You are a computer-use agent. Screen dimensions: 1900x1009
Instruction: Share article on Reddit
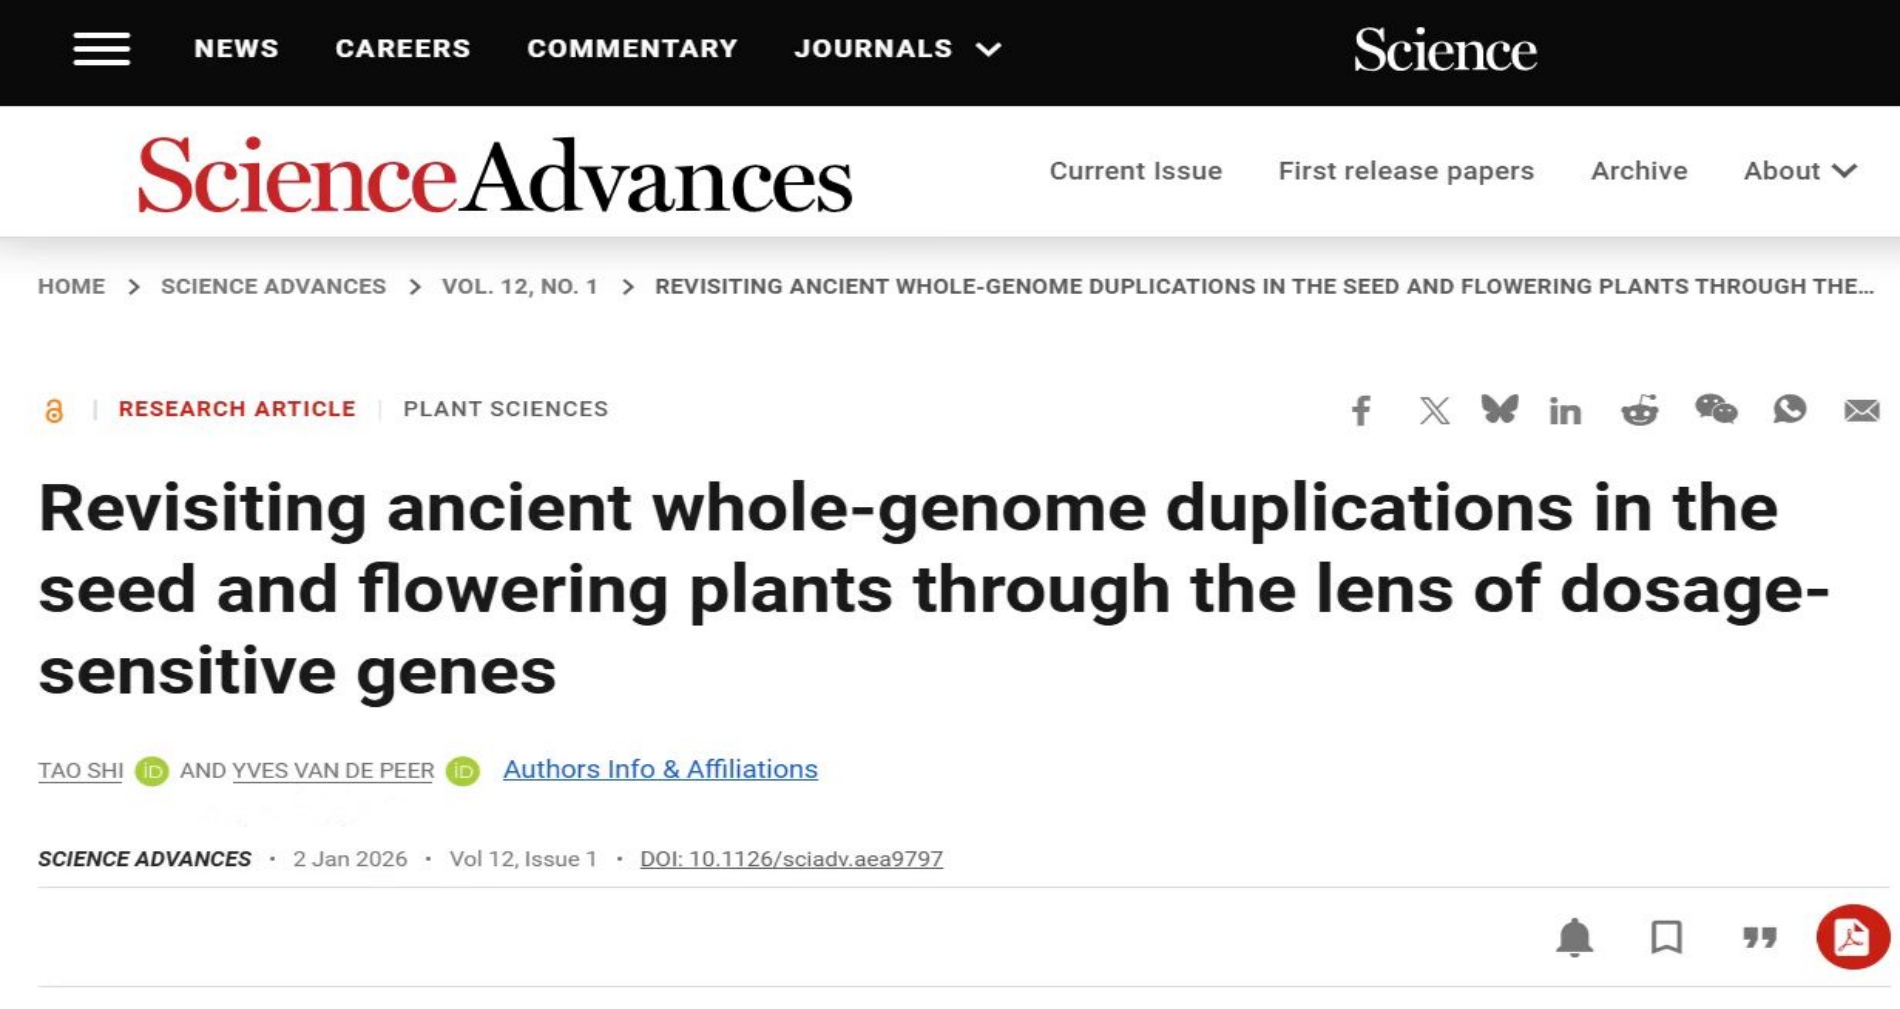[1640, 410]
